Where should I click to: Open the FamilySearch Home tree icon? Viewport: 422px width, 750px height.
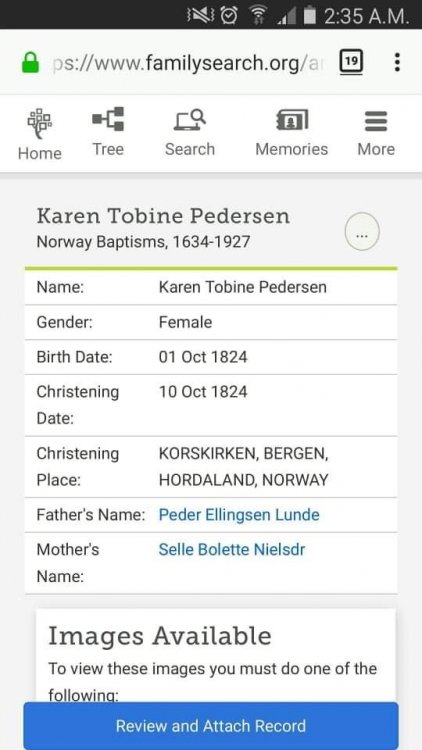pyautogui.click(x=39, y=124)
